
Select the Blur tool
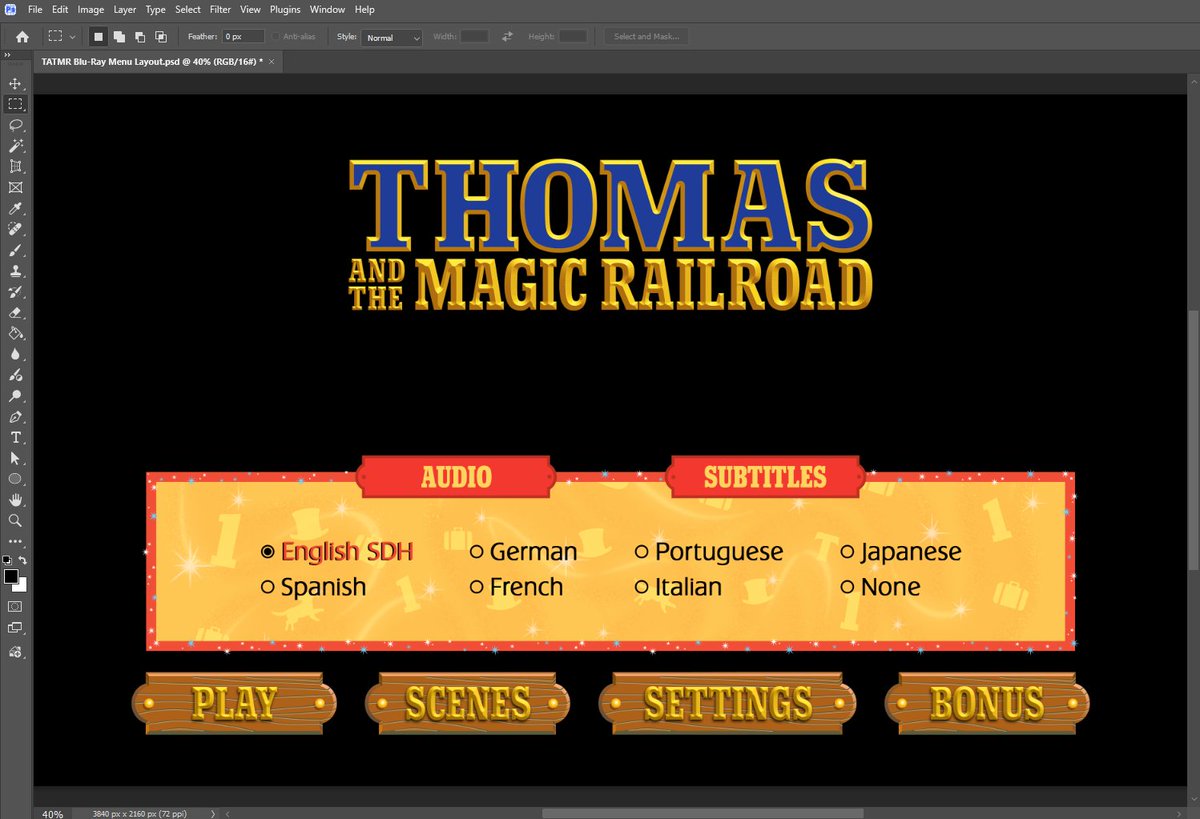[x=16, y=354]
